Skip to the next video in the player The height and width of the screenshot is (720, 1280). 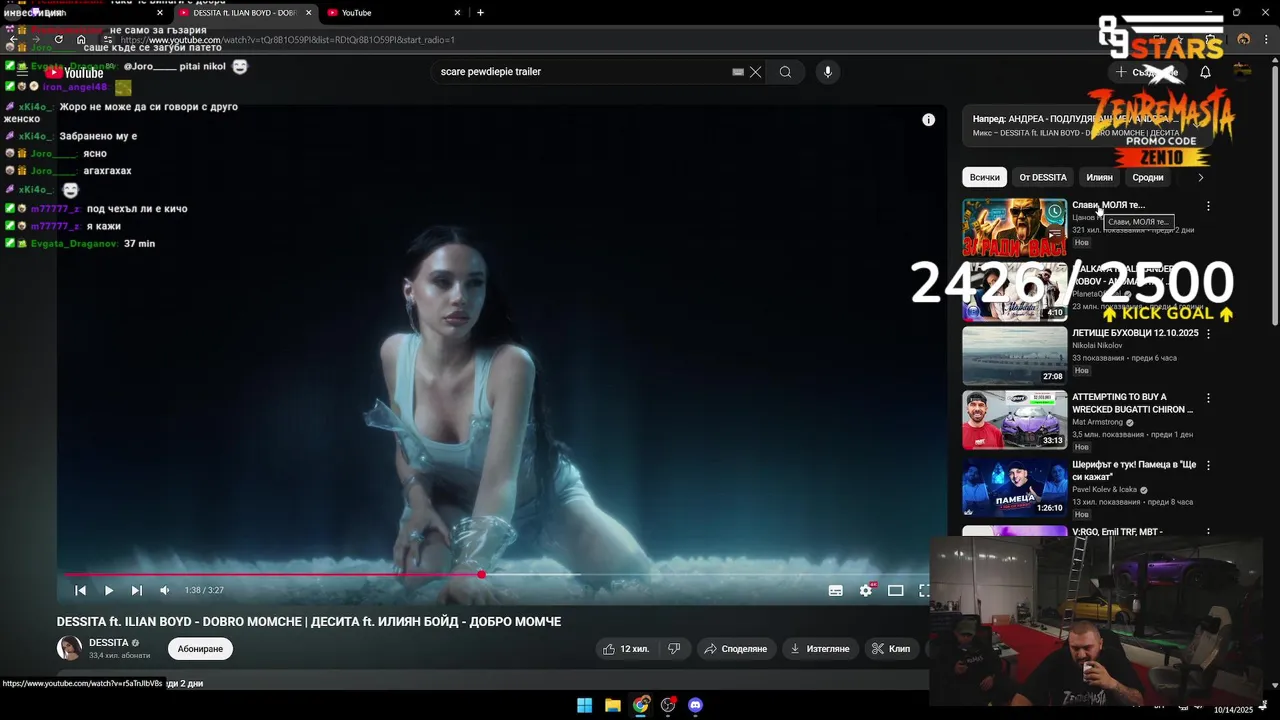[137, 591]
